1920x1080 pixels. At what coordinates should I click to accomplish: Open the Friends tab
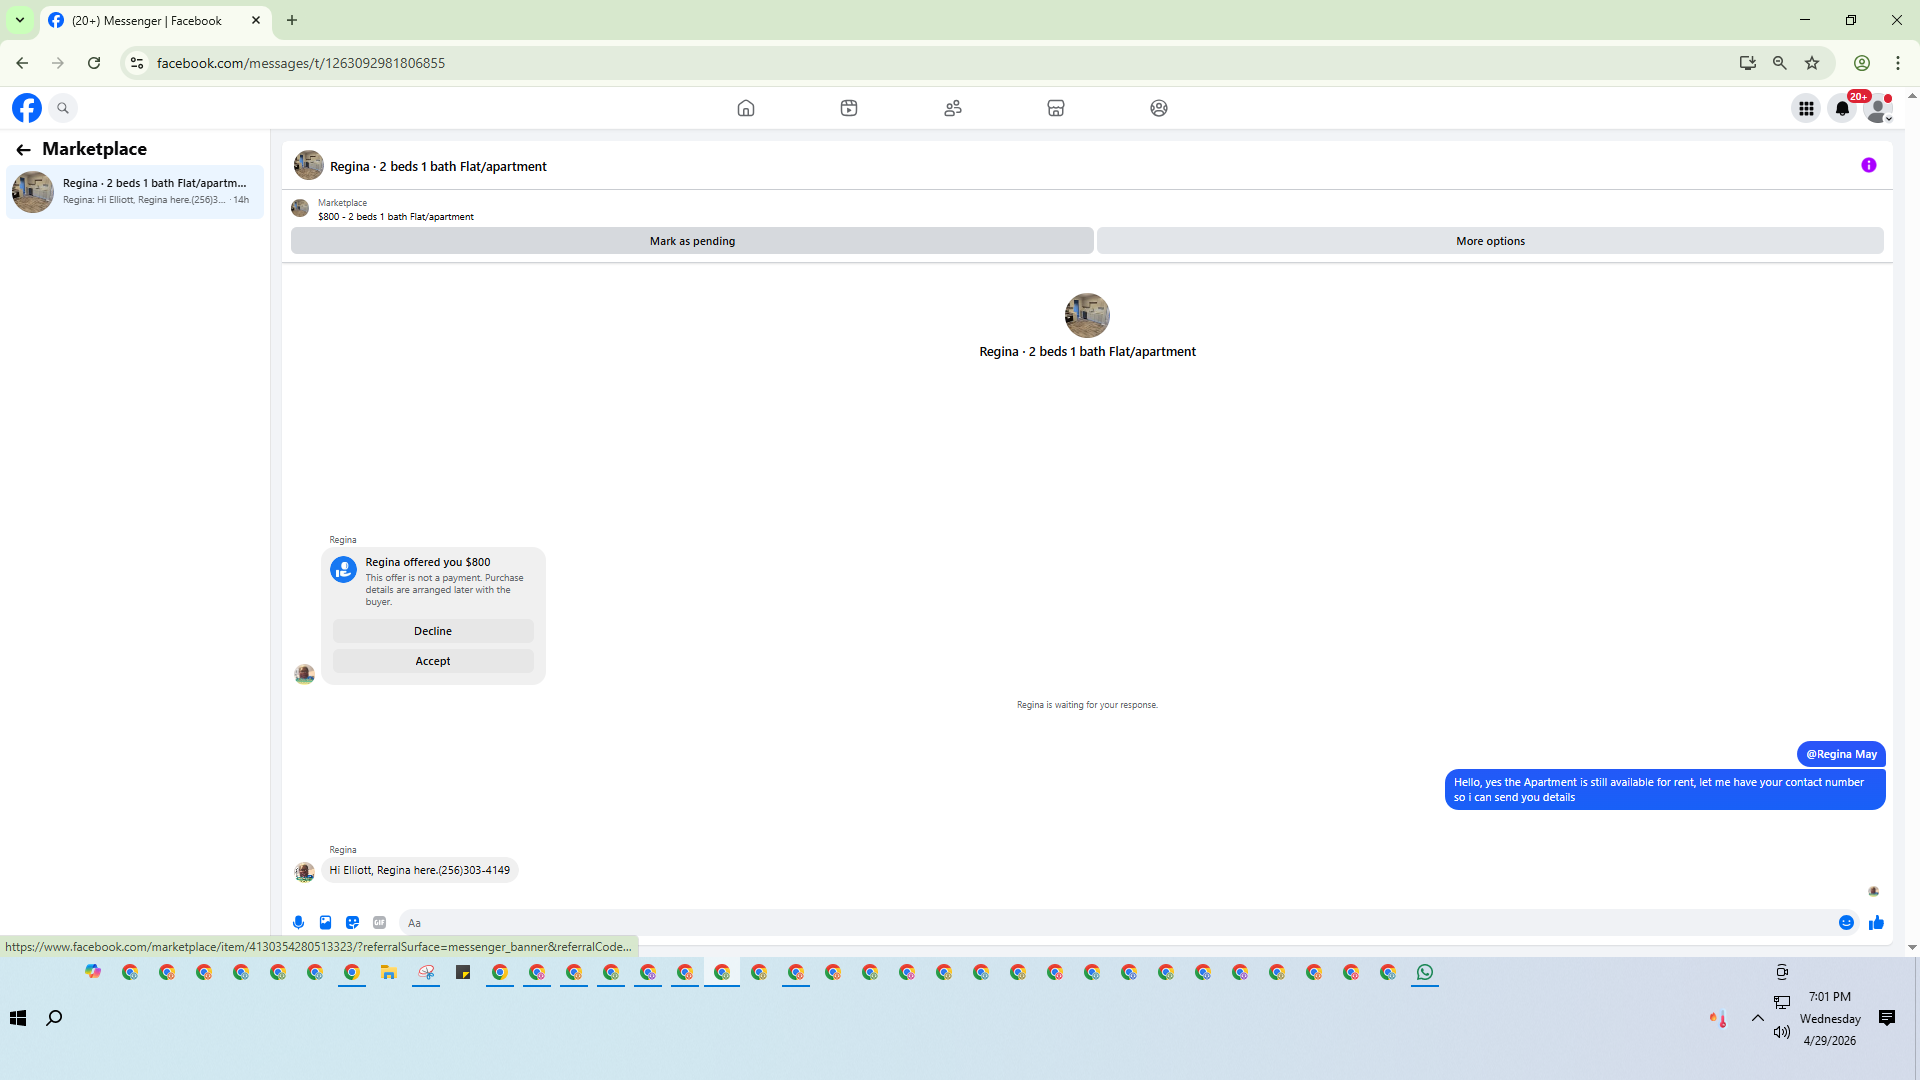pos(952,108)
